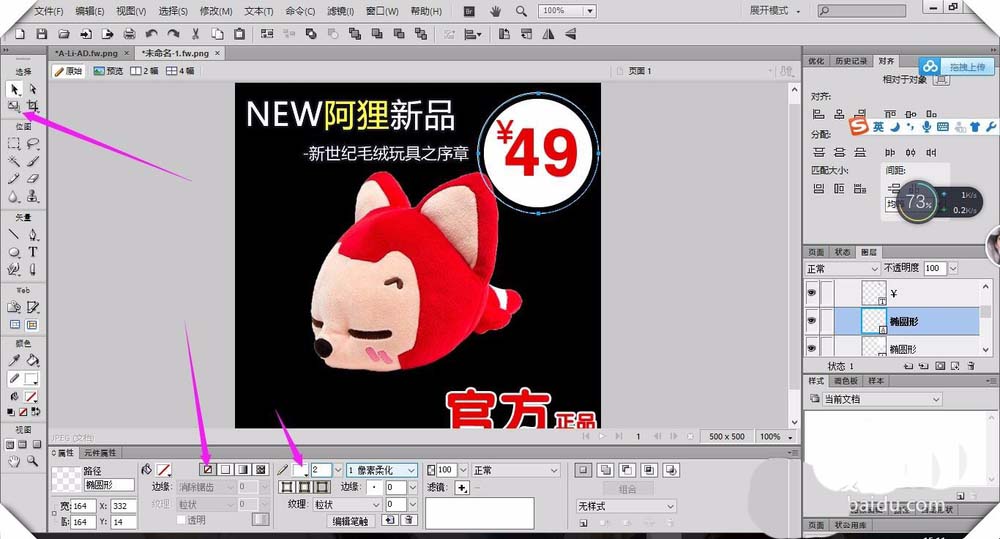Switch to the 历史记录 panel tab
The image size is (1000, 539).
click(851, 61)
